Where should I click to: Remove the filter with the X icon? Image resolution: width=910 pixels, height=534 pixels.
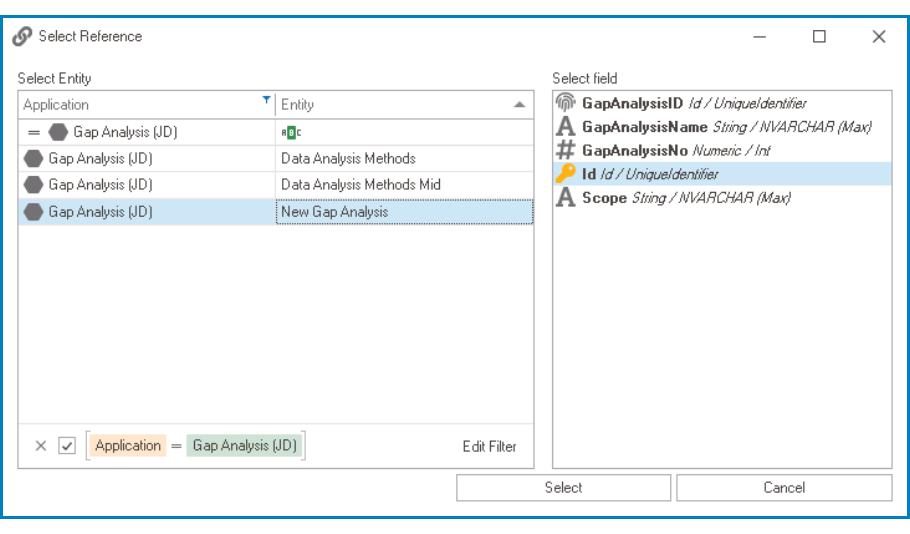[x=41, y=446]
